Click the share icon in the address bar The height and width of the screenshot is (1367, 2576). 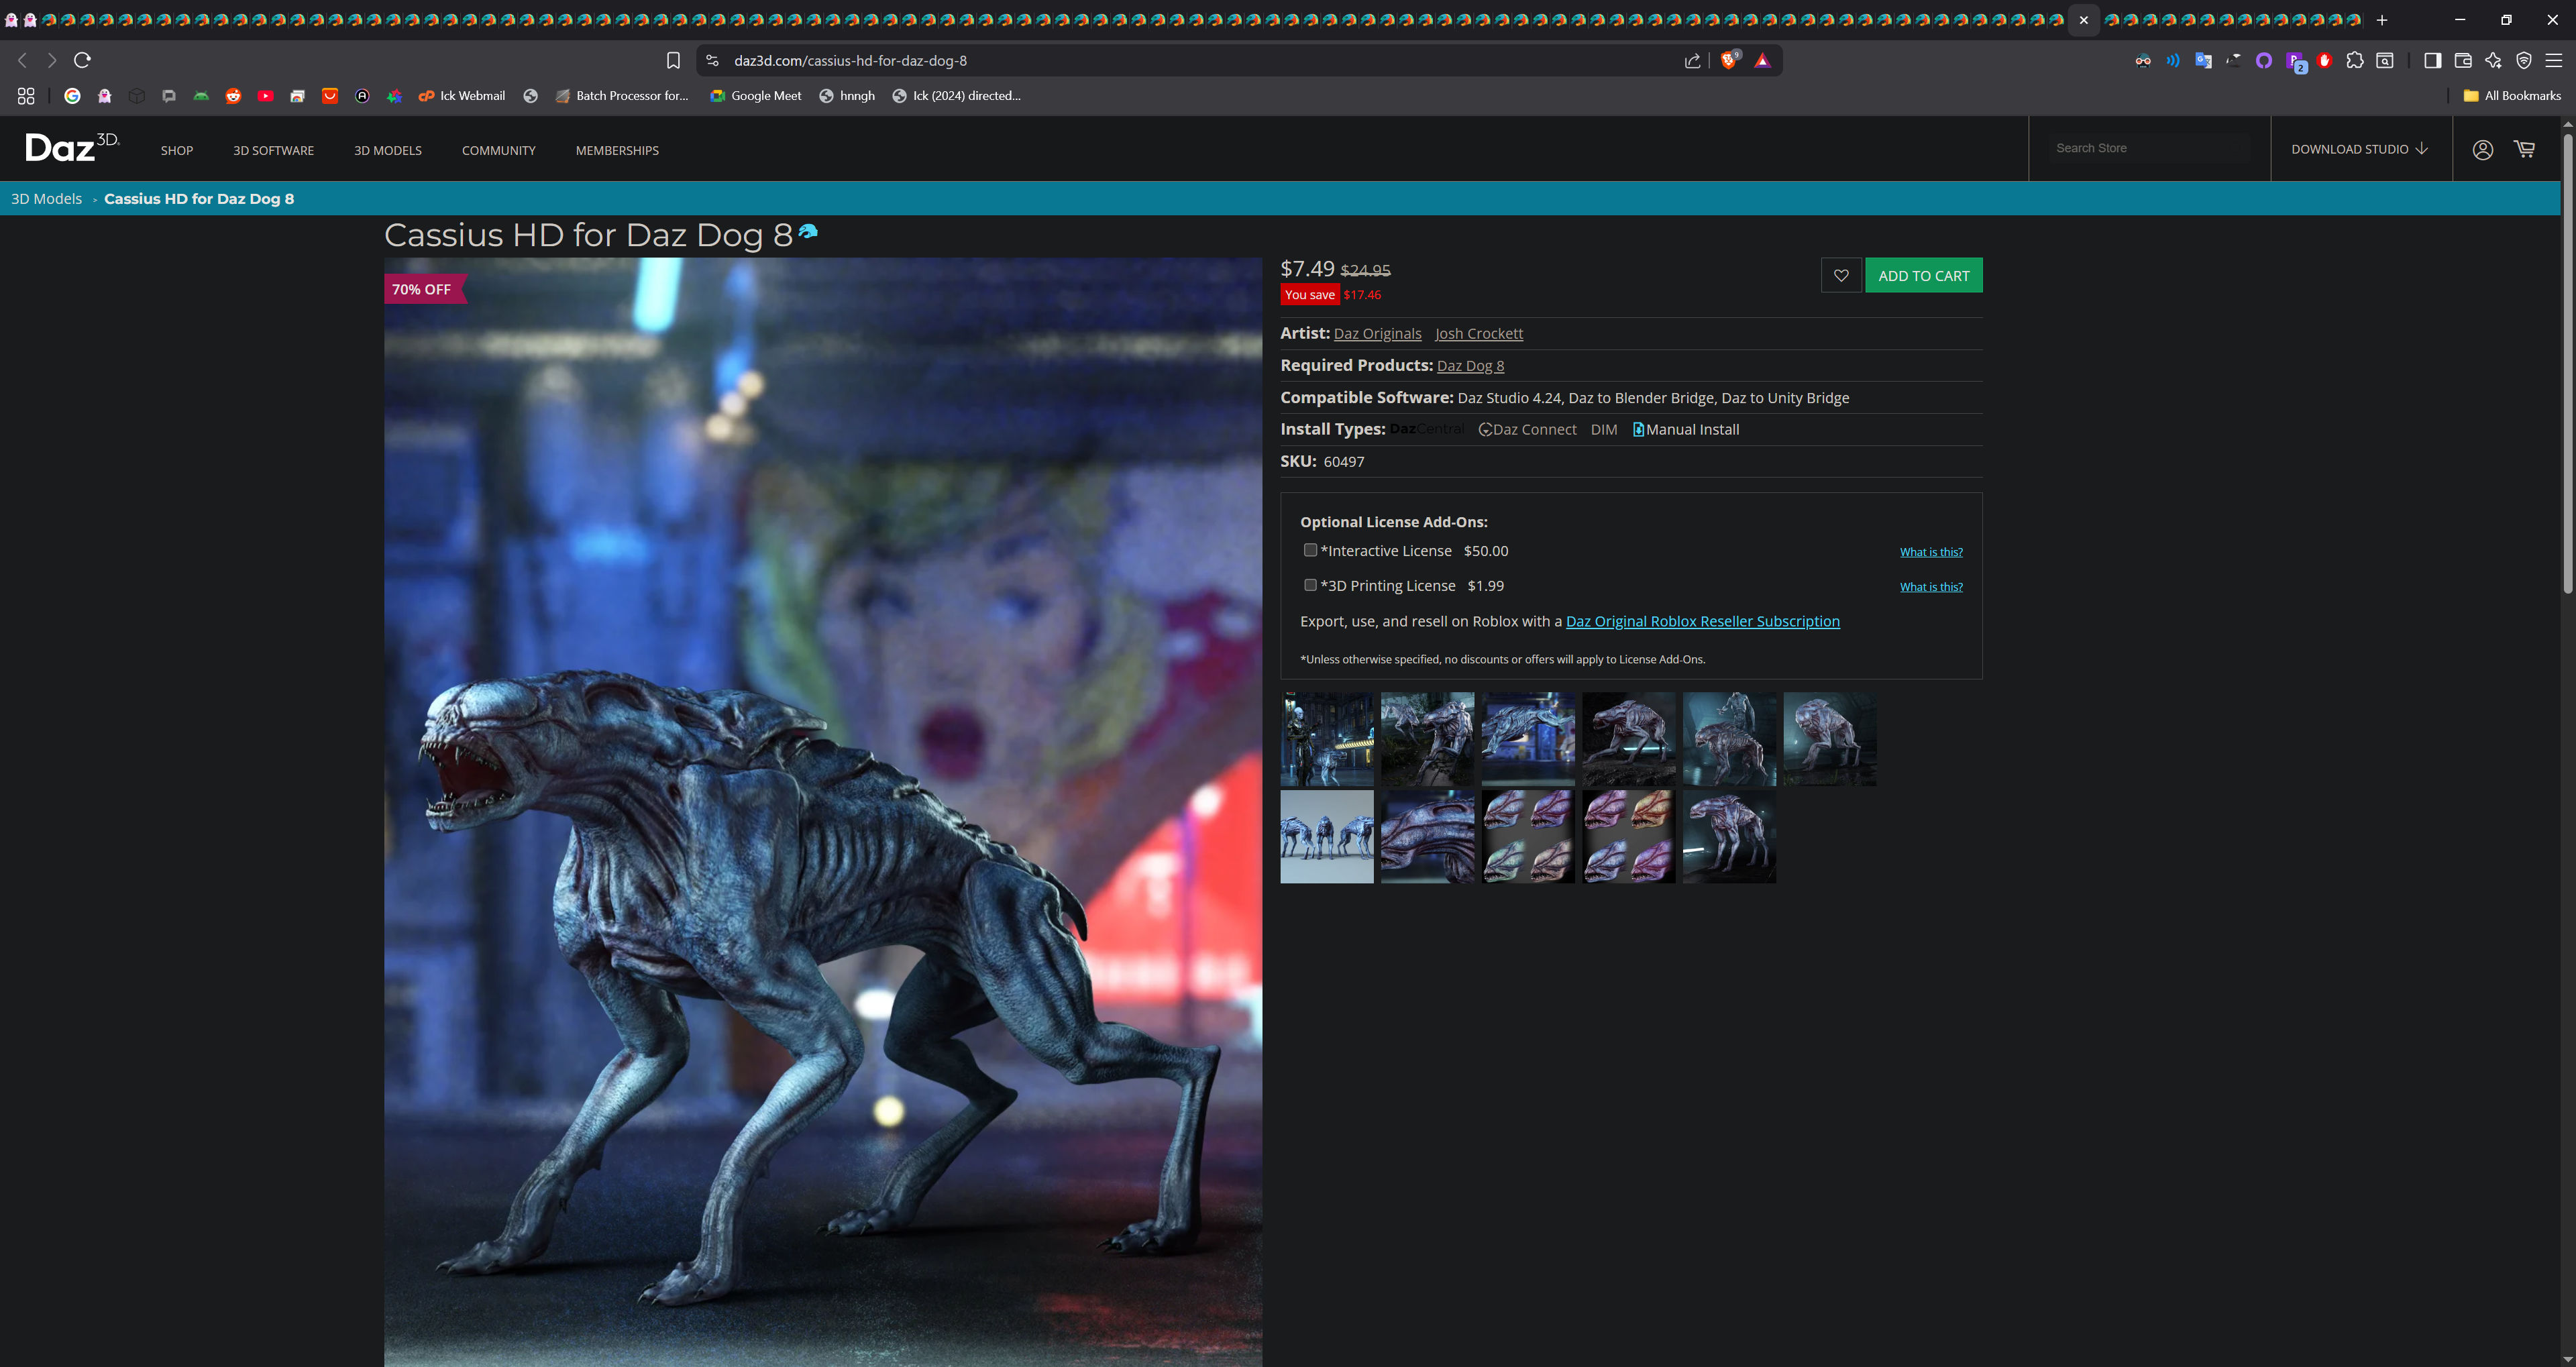tap(1692, 61)
